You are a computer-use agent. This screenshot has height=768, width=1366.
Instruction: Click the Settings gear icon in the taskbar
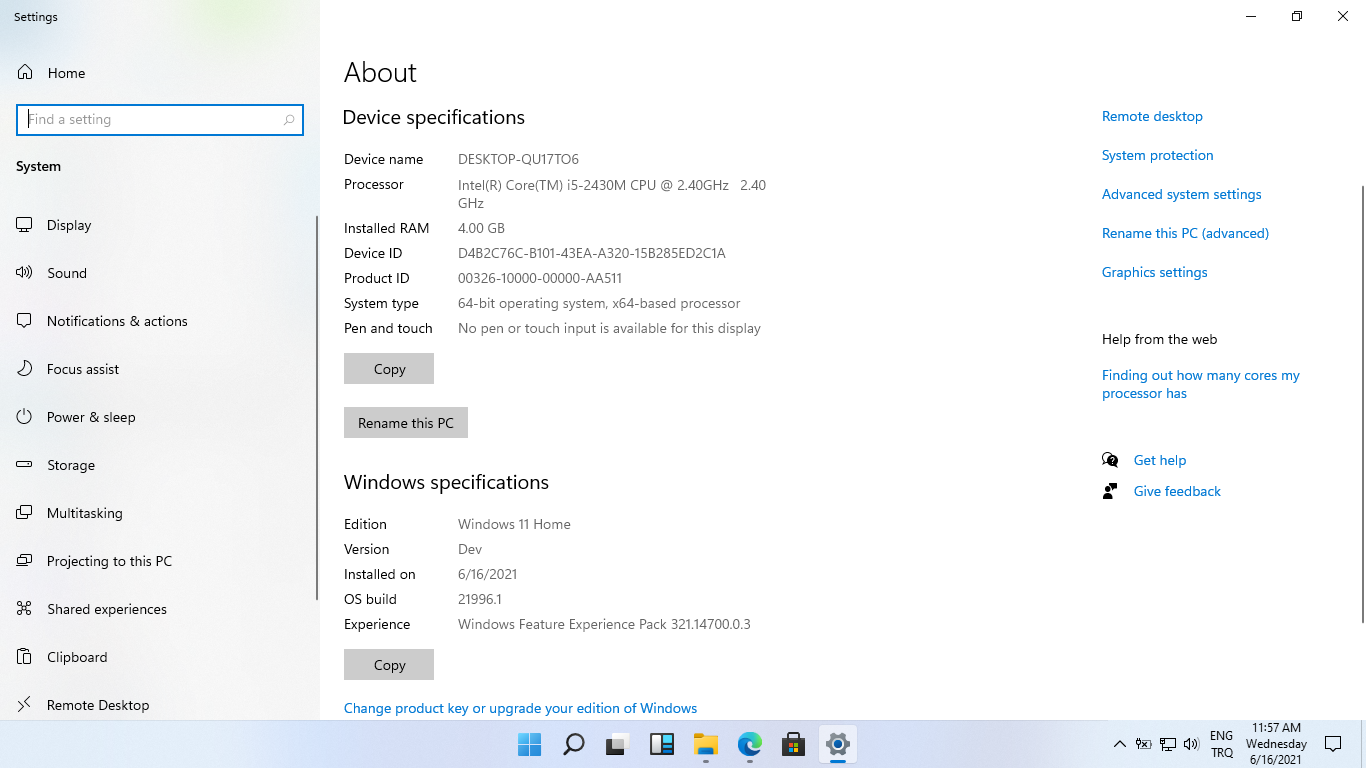838,744
